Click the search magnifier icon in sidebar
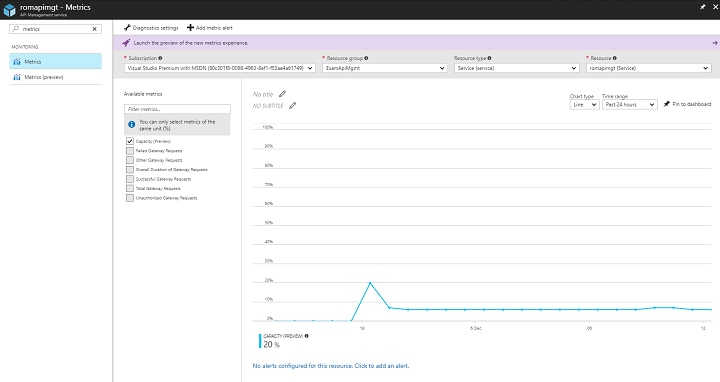The image size is (720, 382). coord(16,29)
